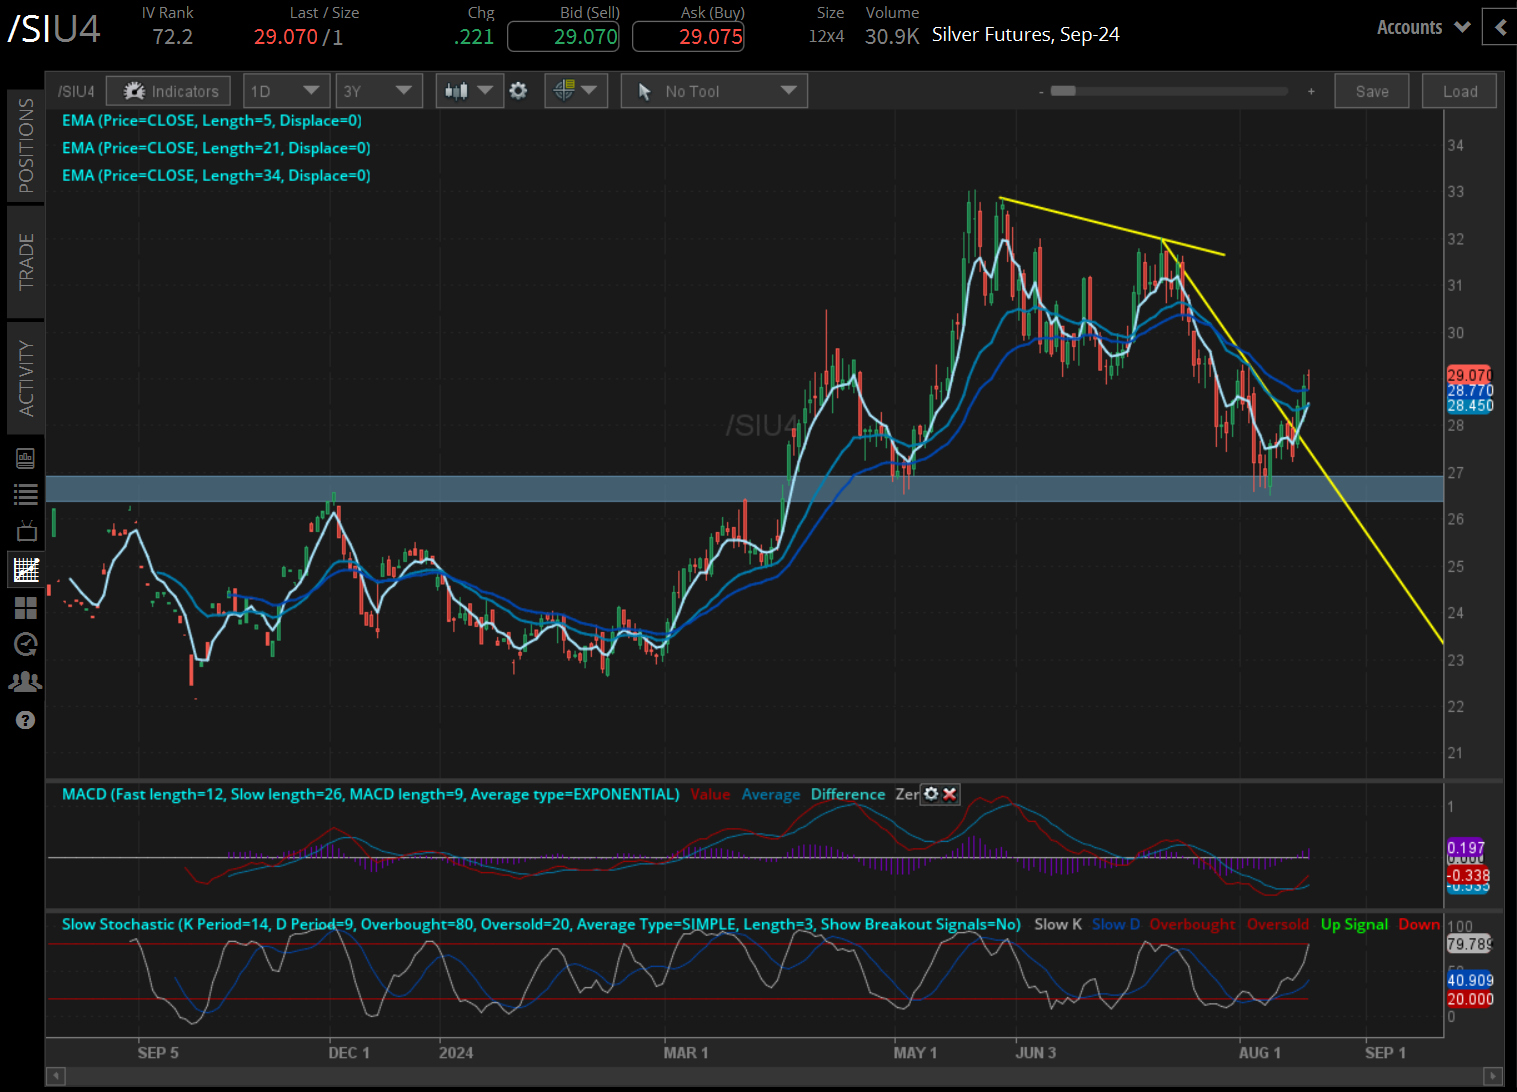Image resolution: width=1517 pixels, height=1092 pixels.
Task: Expand the candlestick chart type dropdown
Action: click(469, 91)
